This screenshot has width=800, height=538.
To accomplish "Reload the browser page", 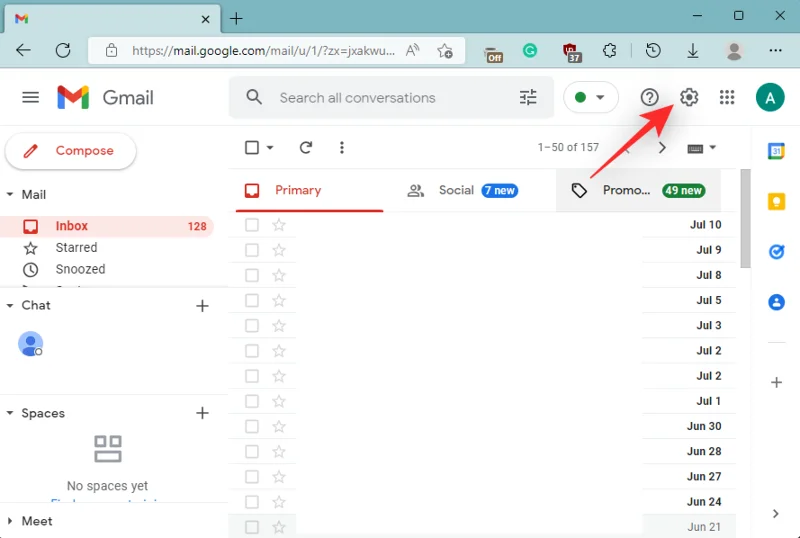I will click(x=63, y=50).
